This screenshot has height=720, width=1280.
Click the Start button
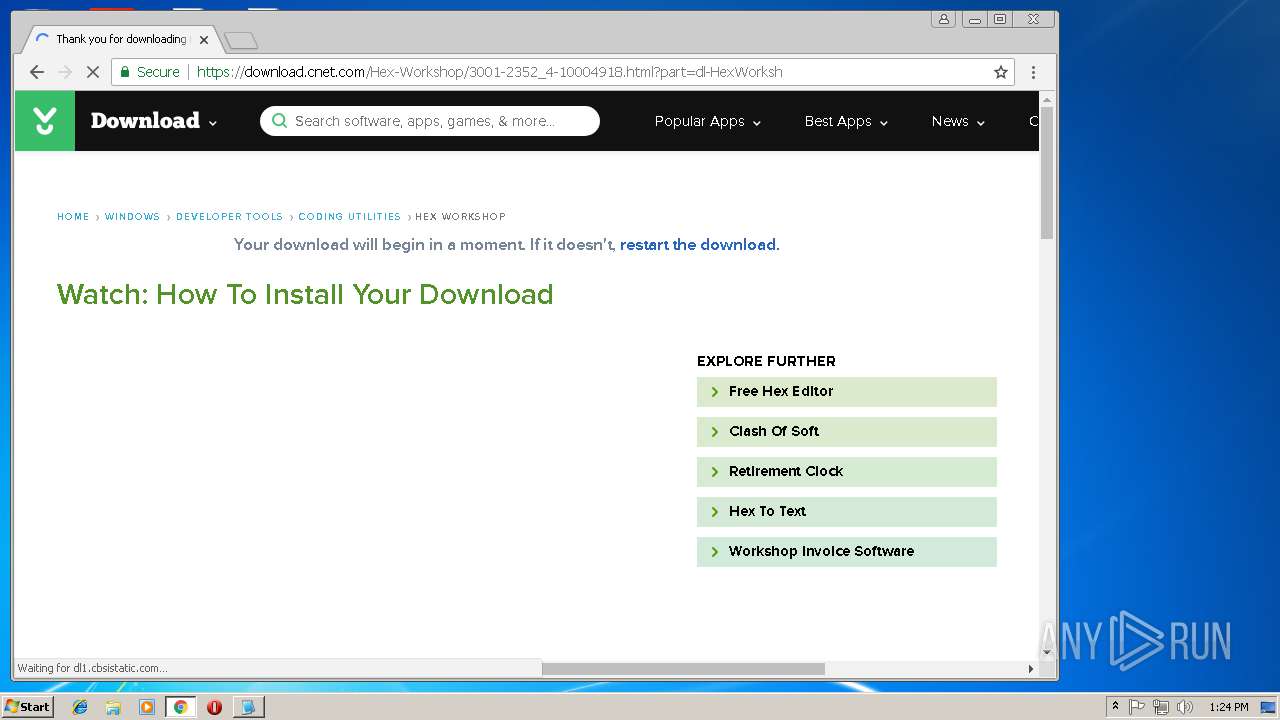click(x=27, y=707)
